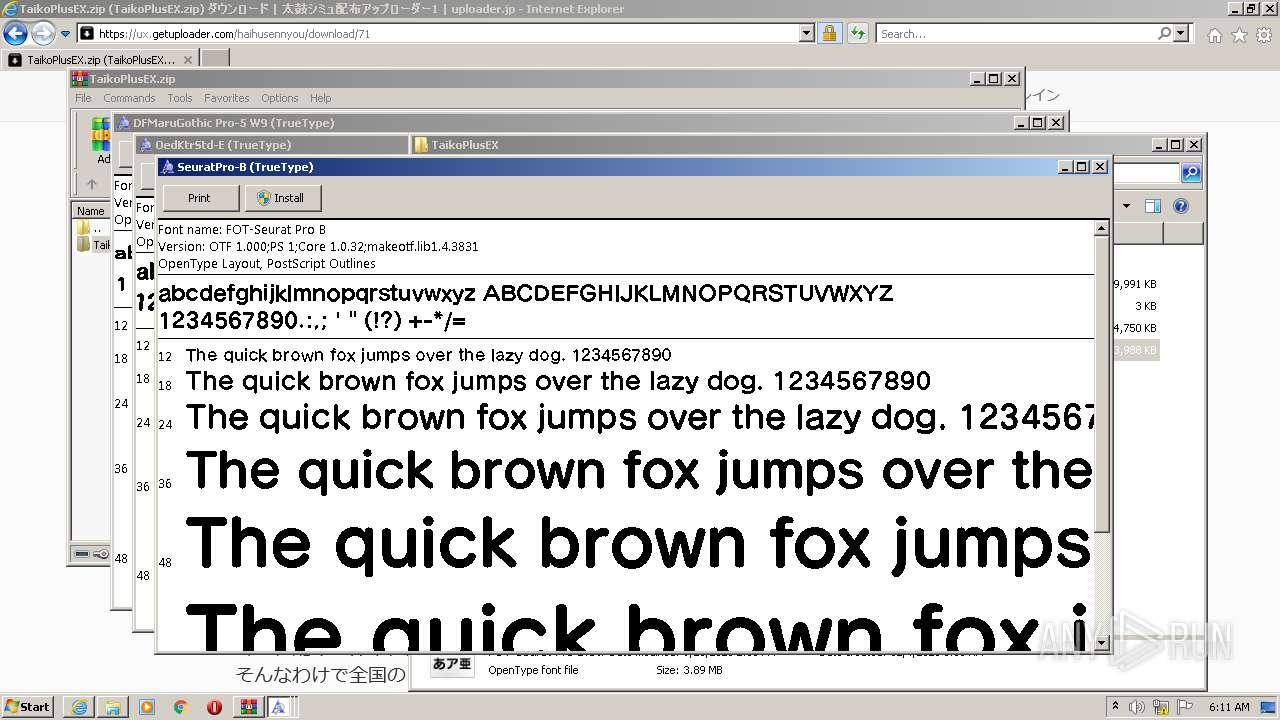Open Opera browser from the taskbar

coord(215,707)
